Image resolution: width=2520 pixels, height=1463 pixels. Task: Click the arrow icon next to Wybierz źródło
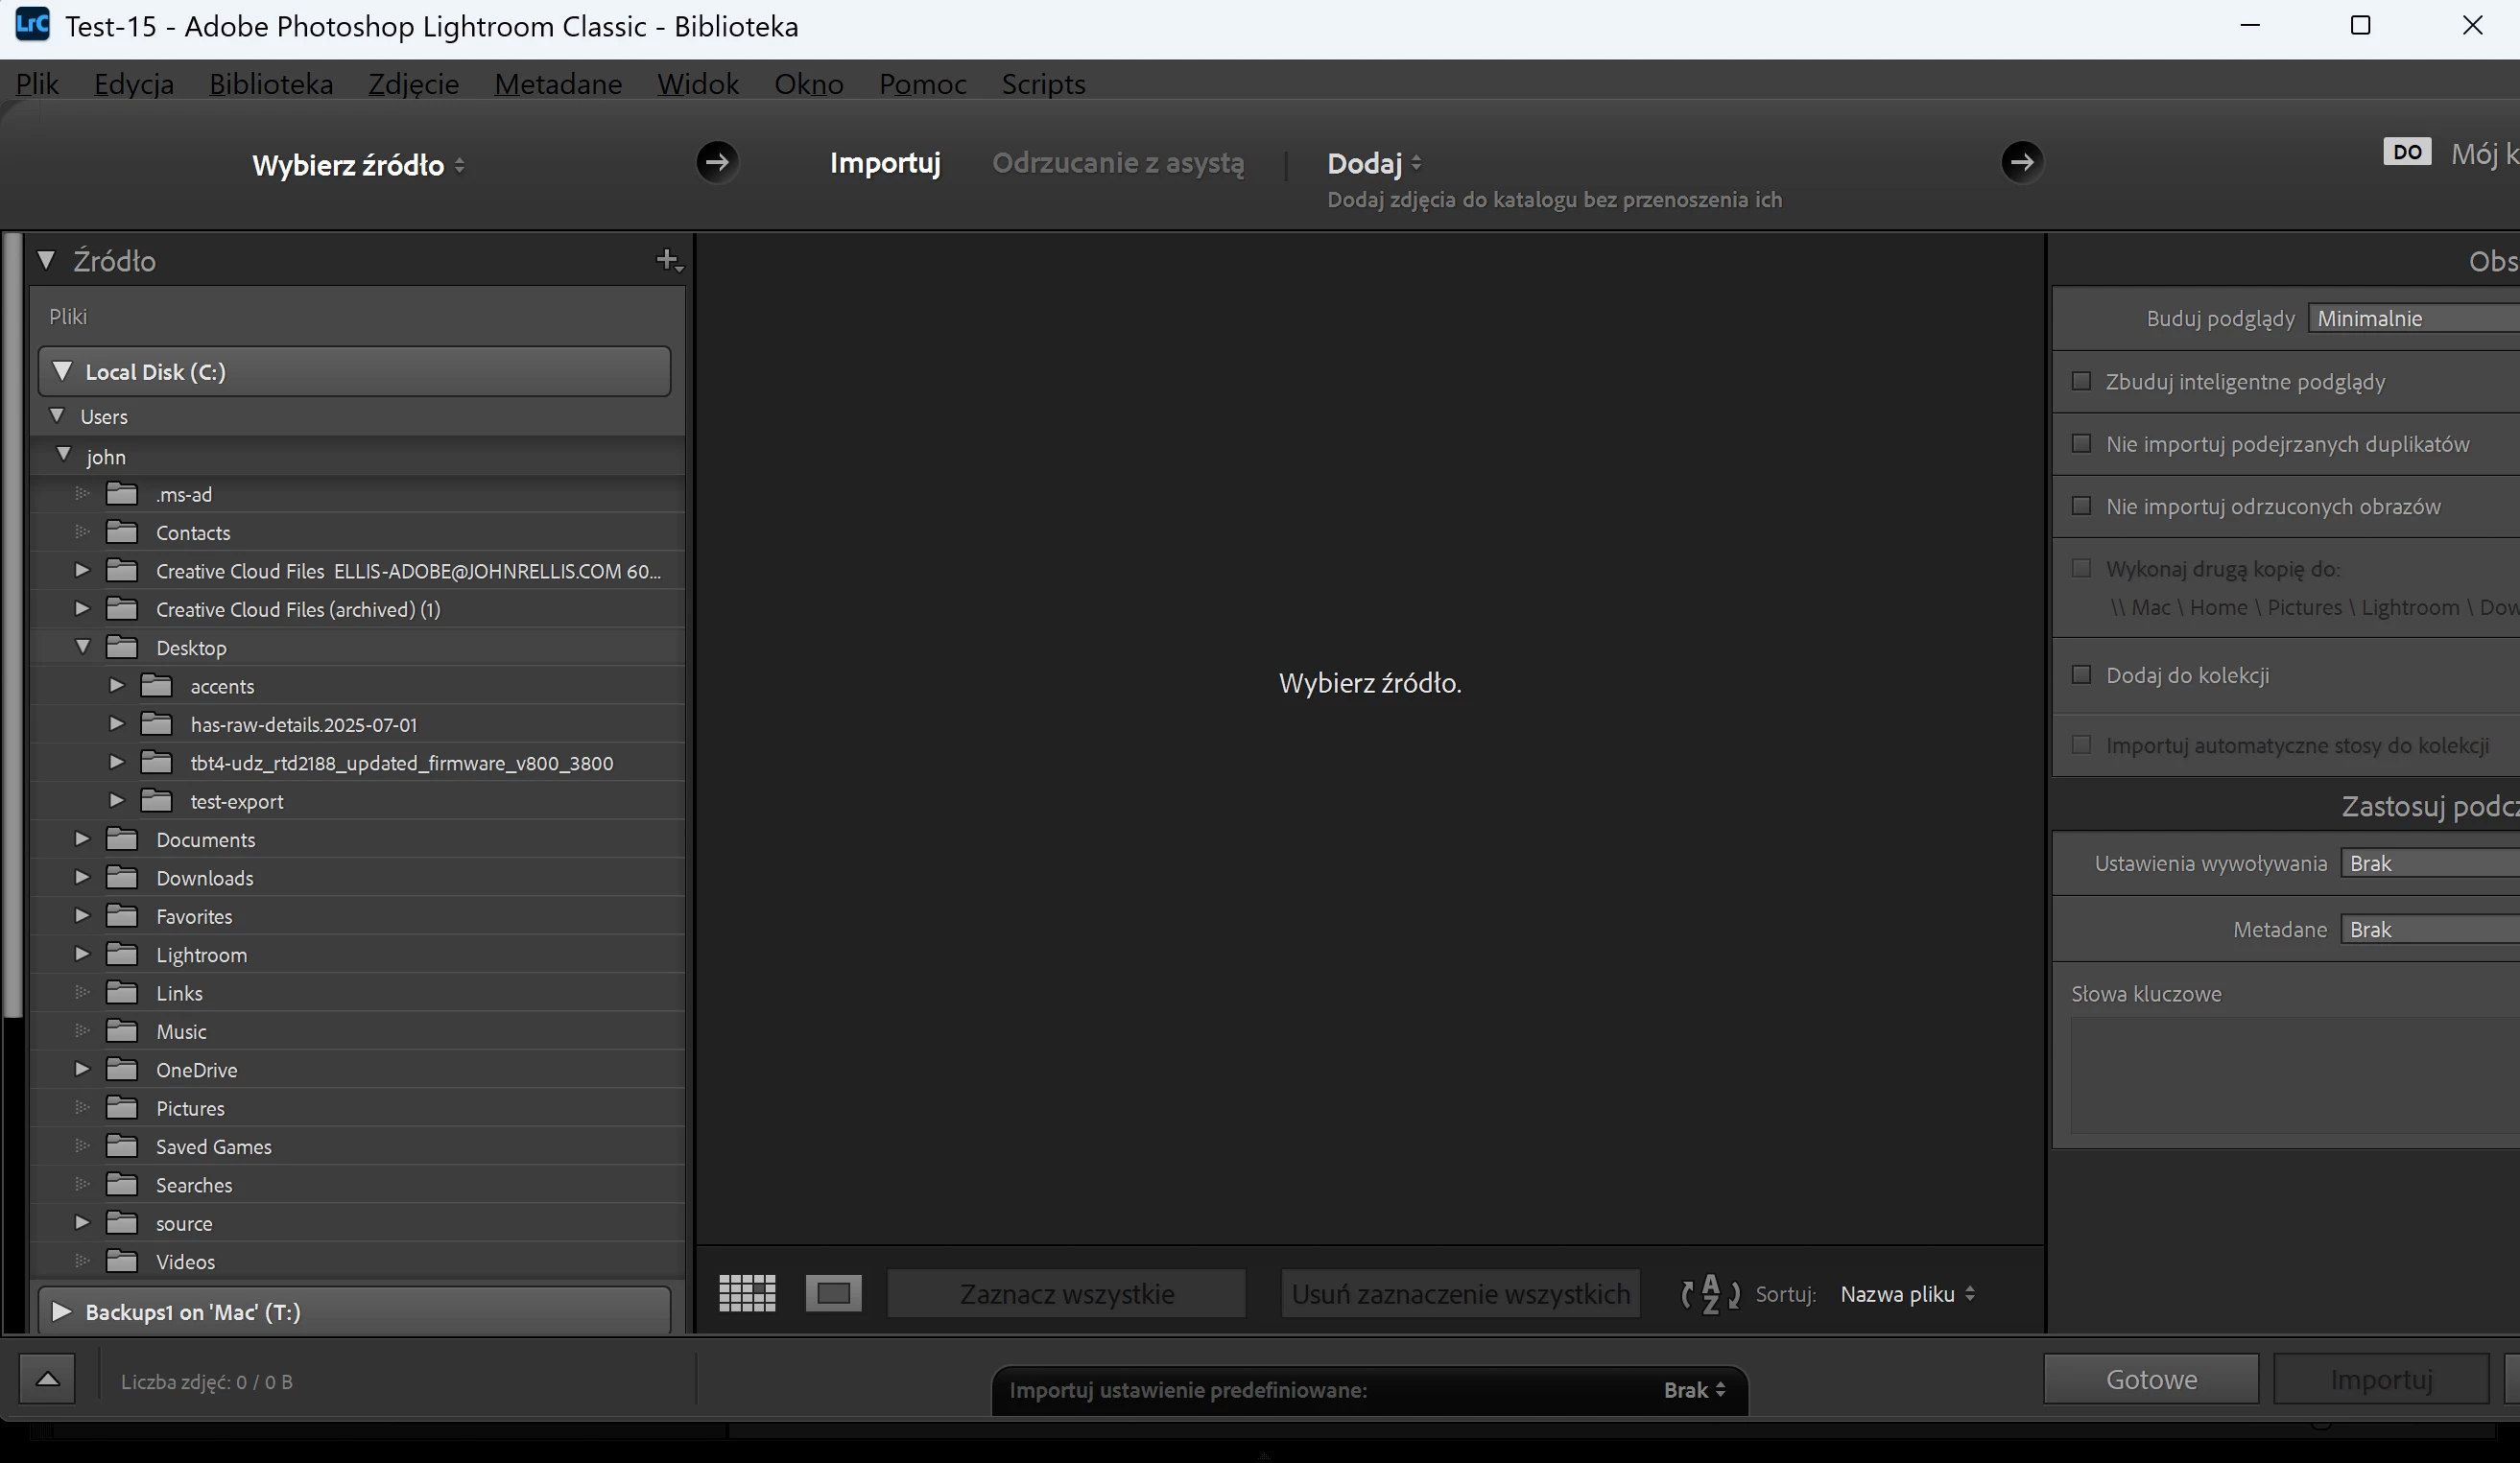717,162
